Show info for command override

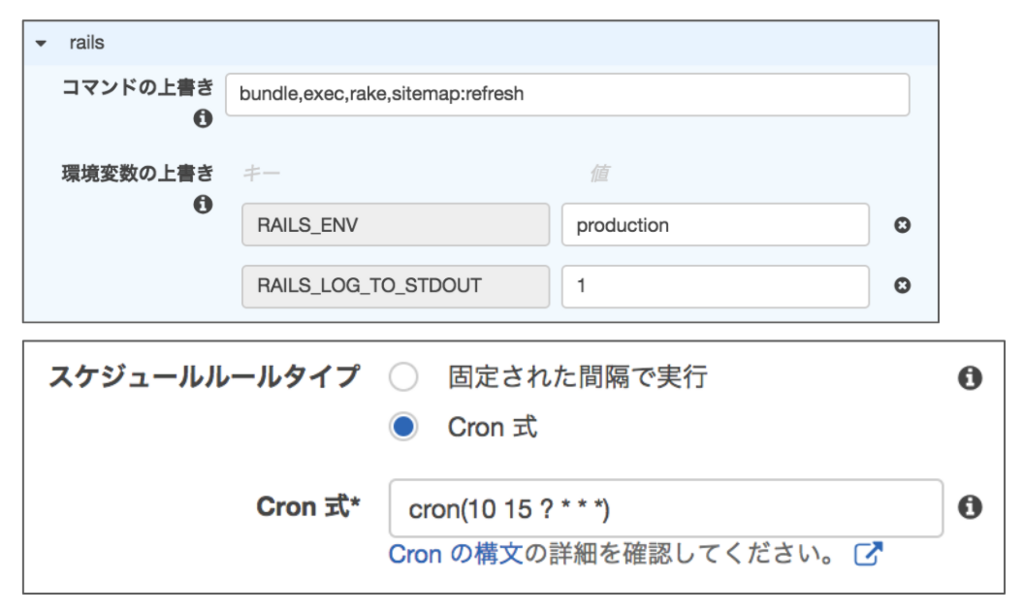coord(202,119)
